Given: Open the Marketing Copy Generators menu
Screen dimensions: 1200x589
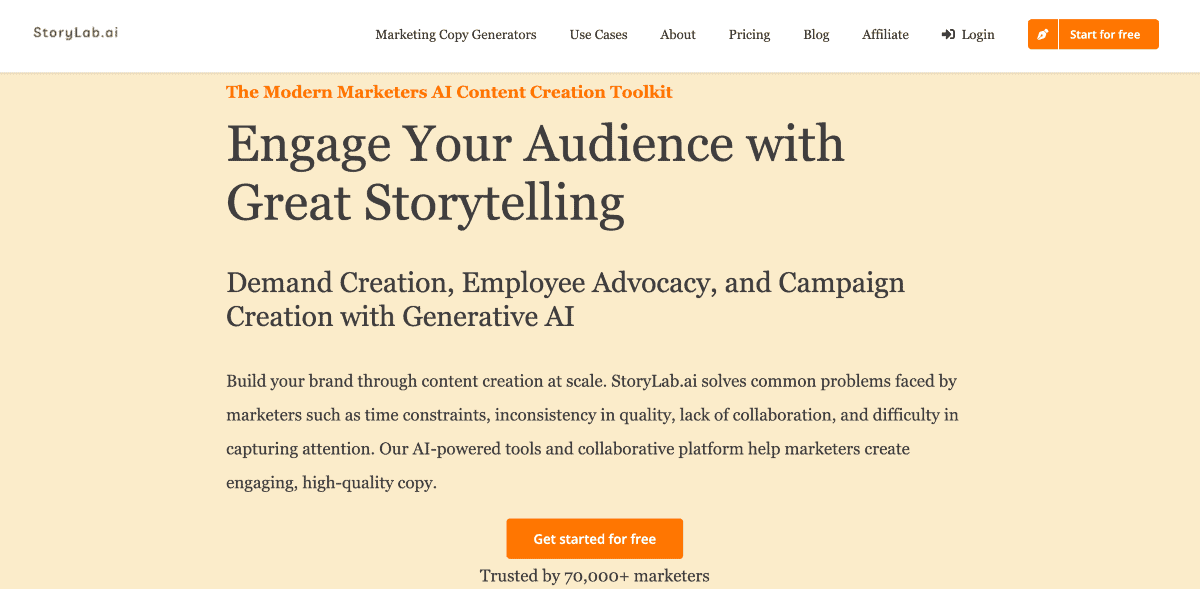Looking at the screenshot, I should (x=456, y=35).
